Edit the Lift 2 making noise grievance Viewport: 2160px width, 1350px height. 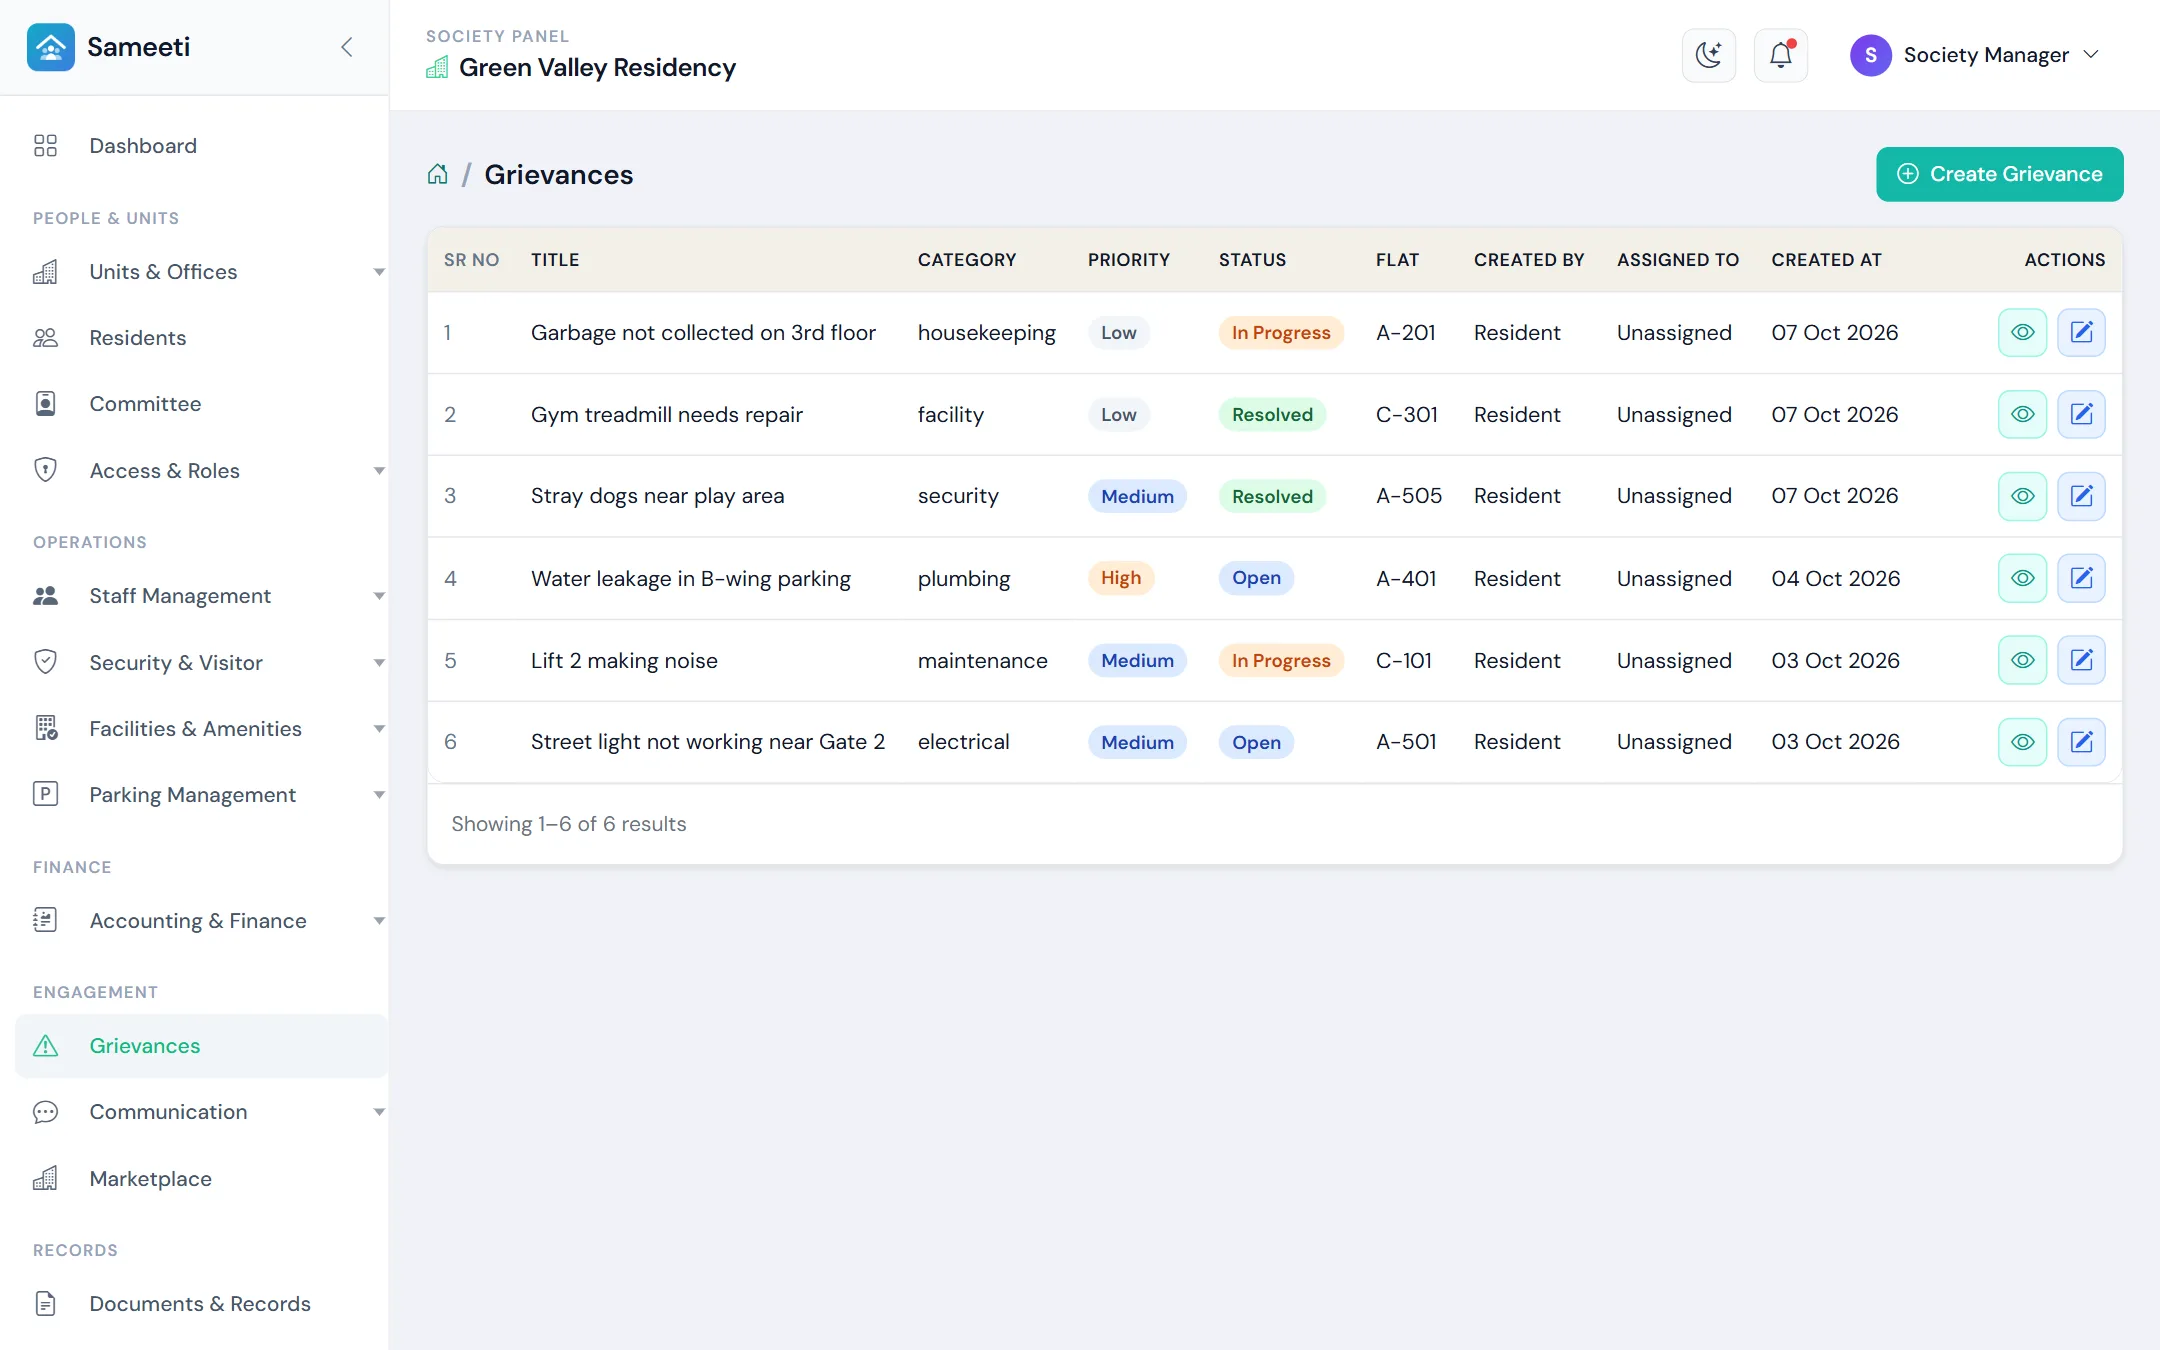(x=2081, y=660)
